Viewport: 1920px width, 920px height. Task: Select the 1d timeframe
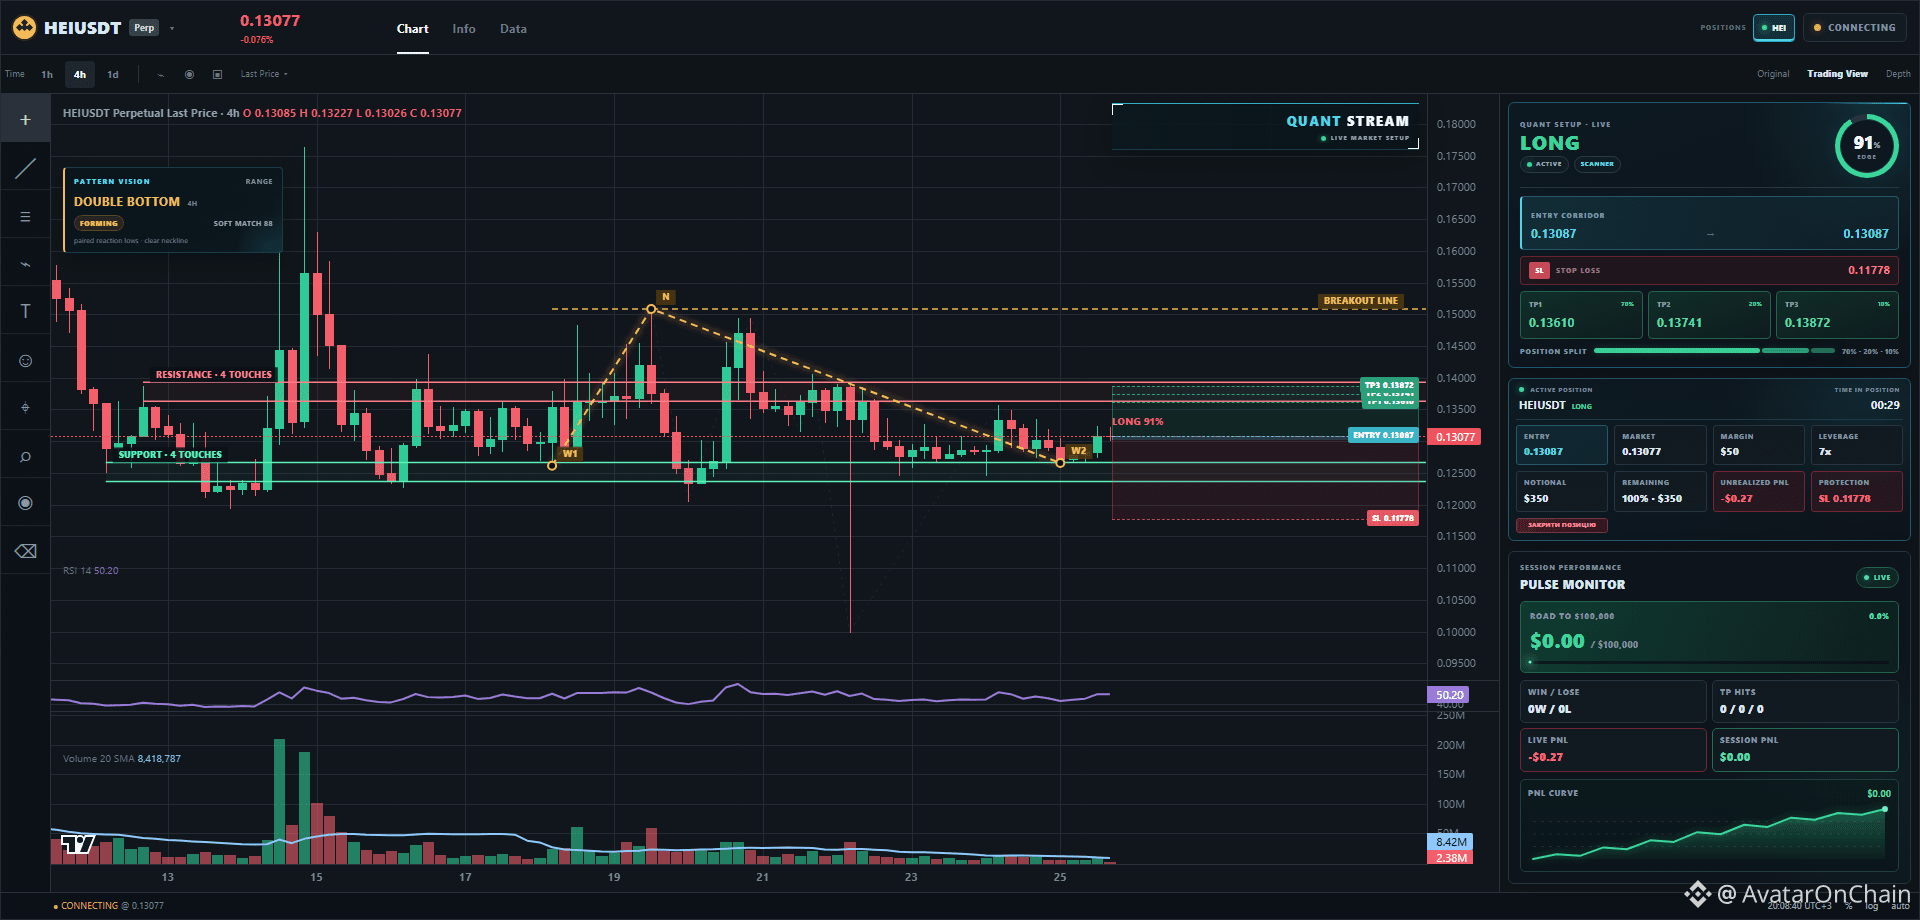[x=113, y=74]
